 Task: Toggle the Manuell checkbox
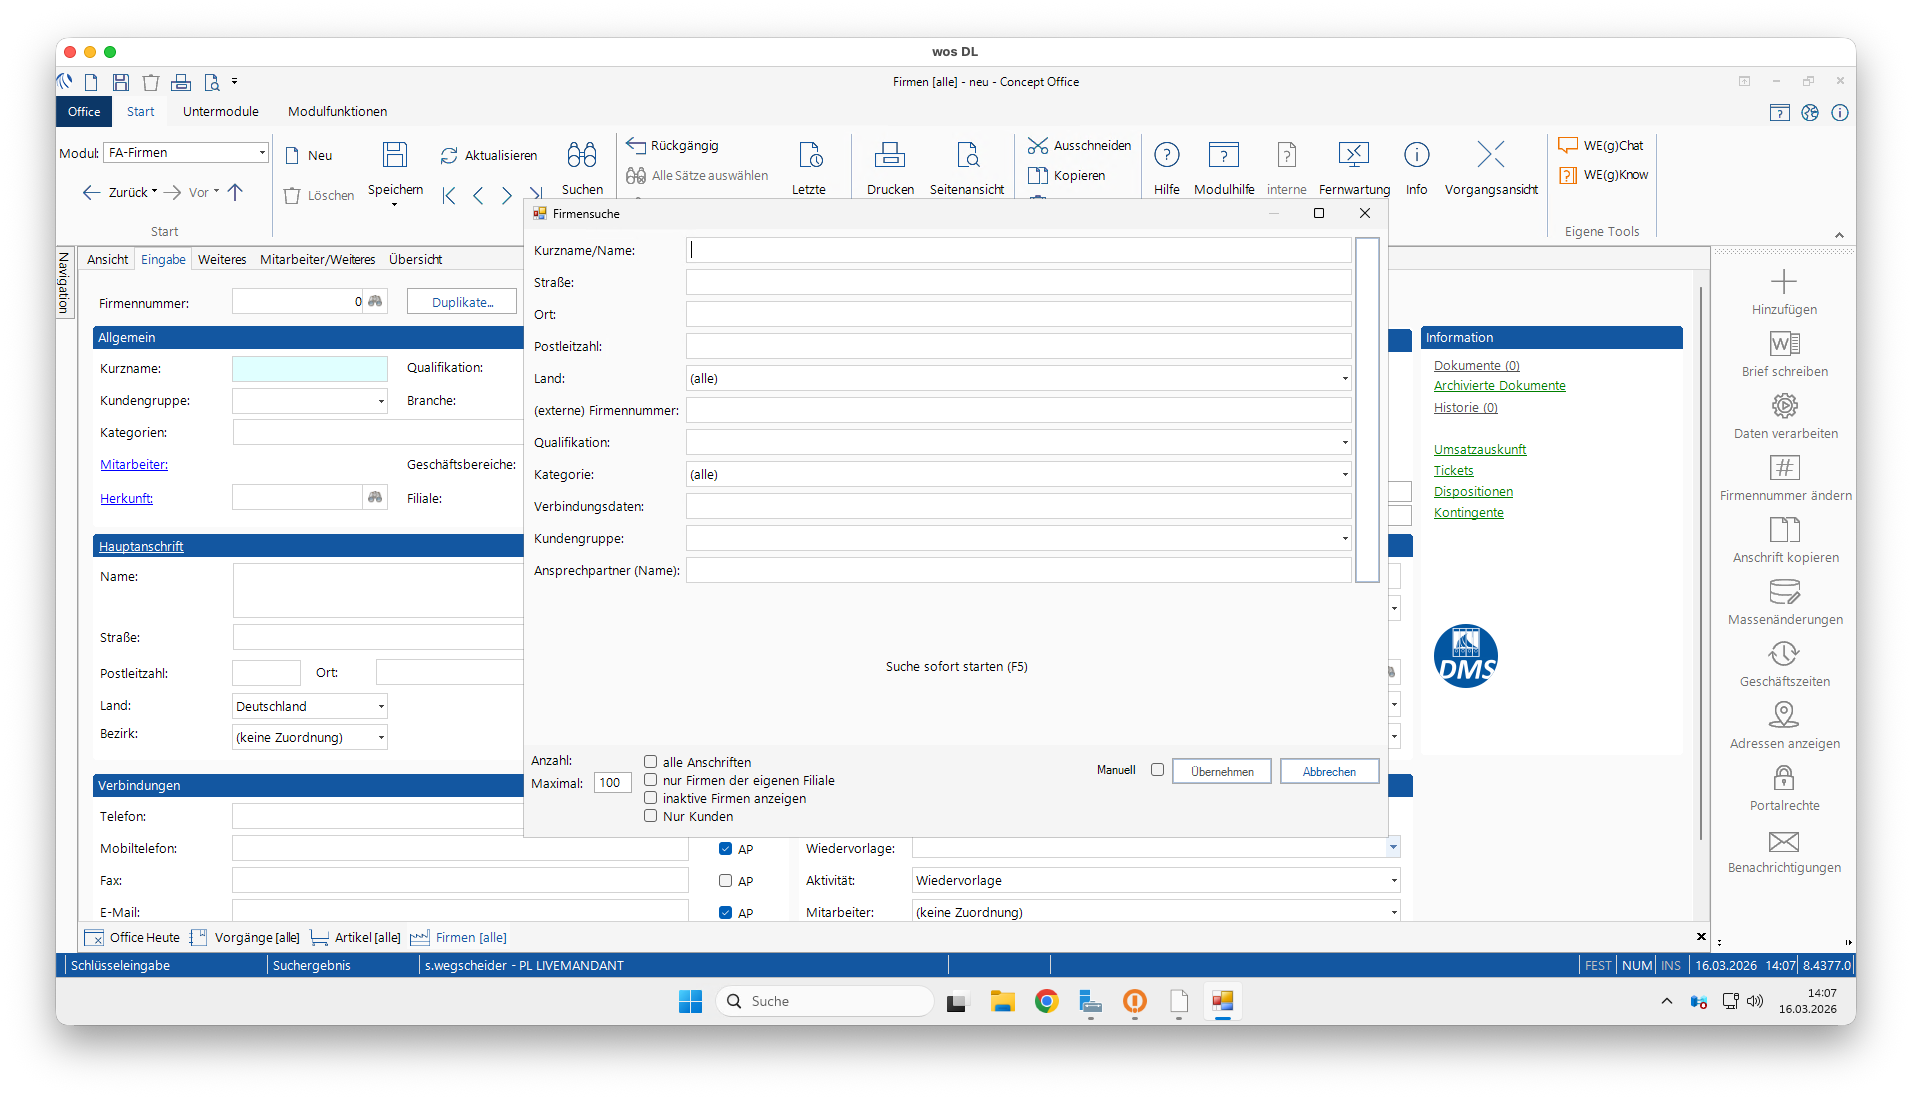(1157, 770)
